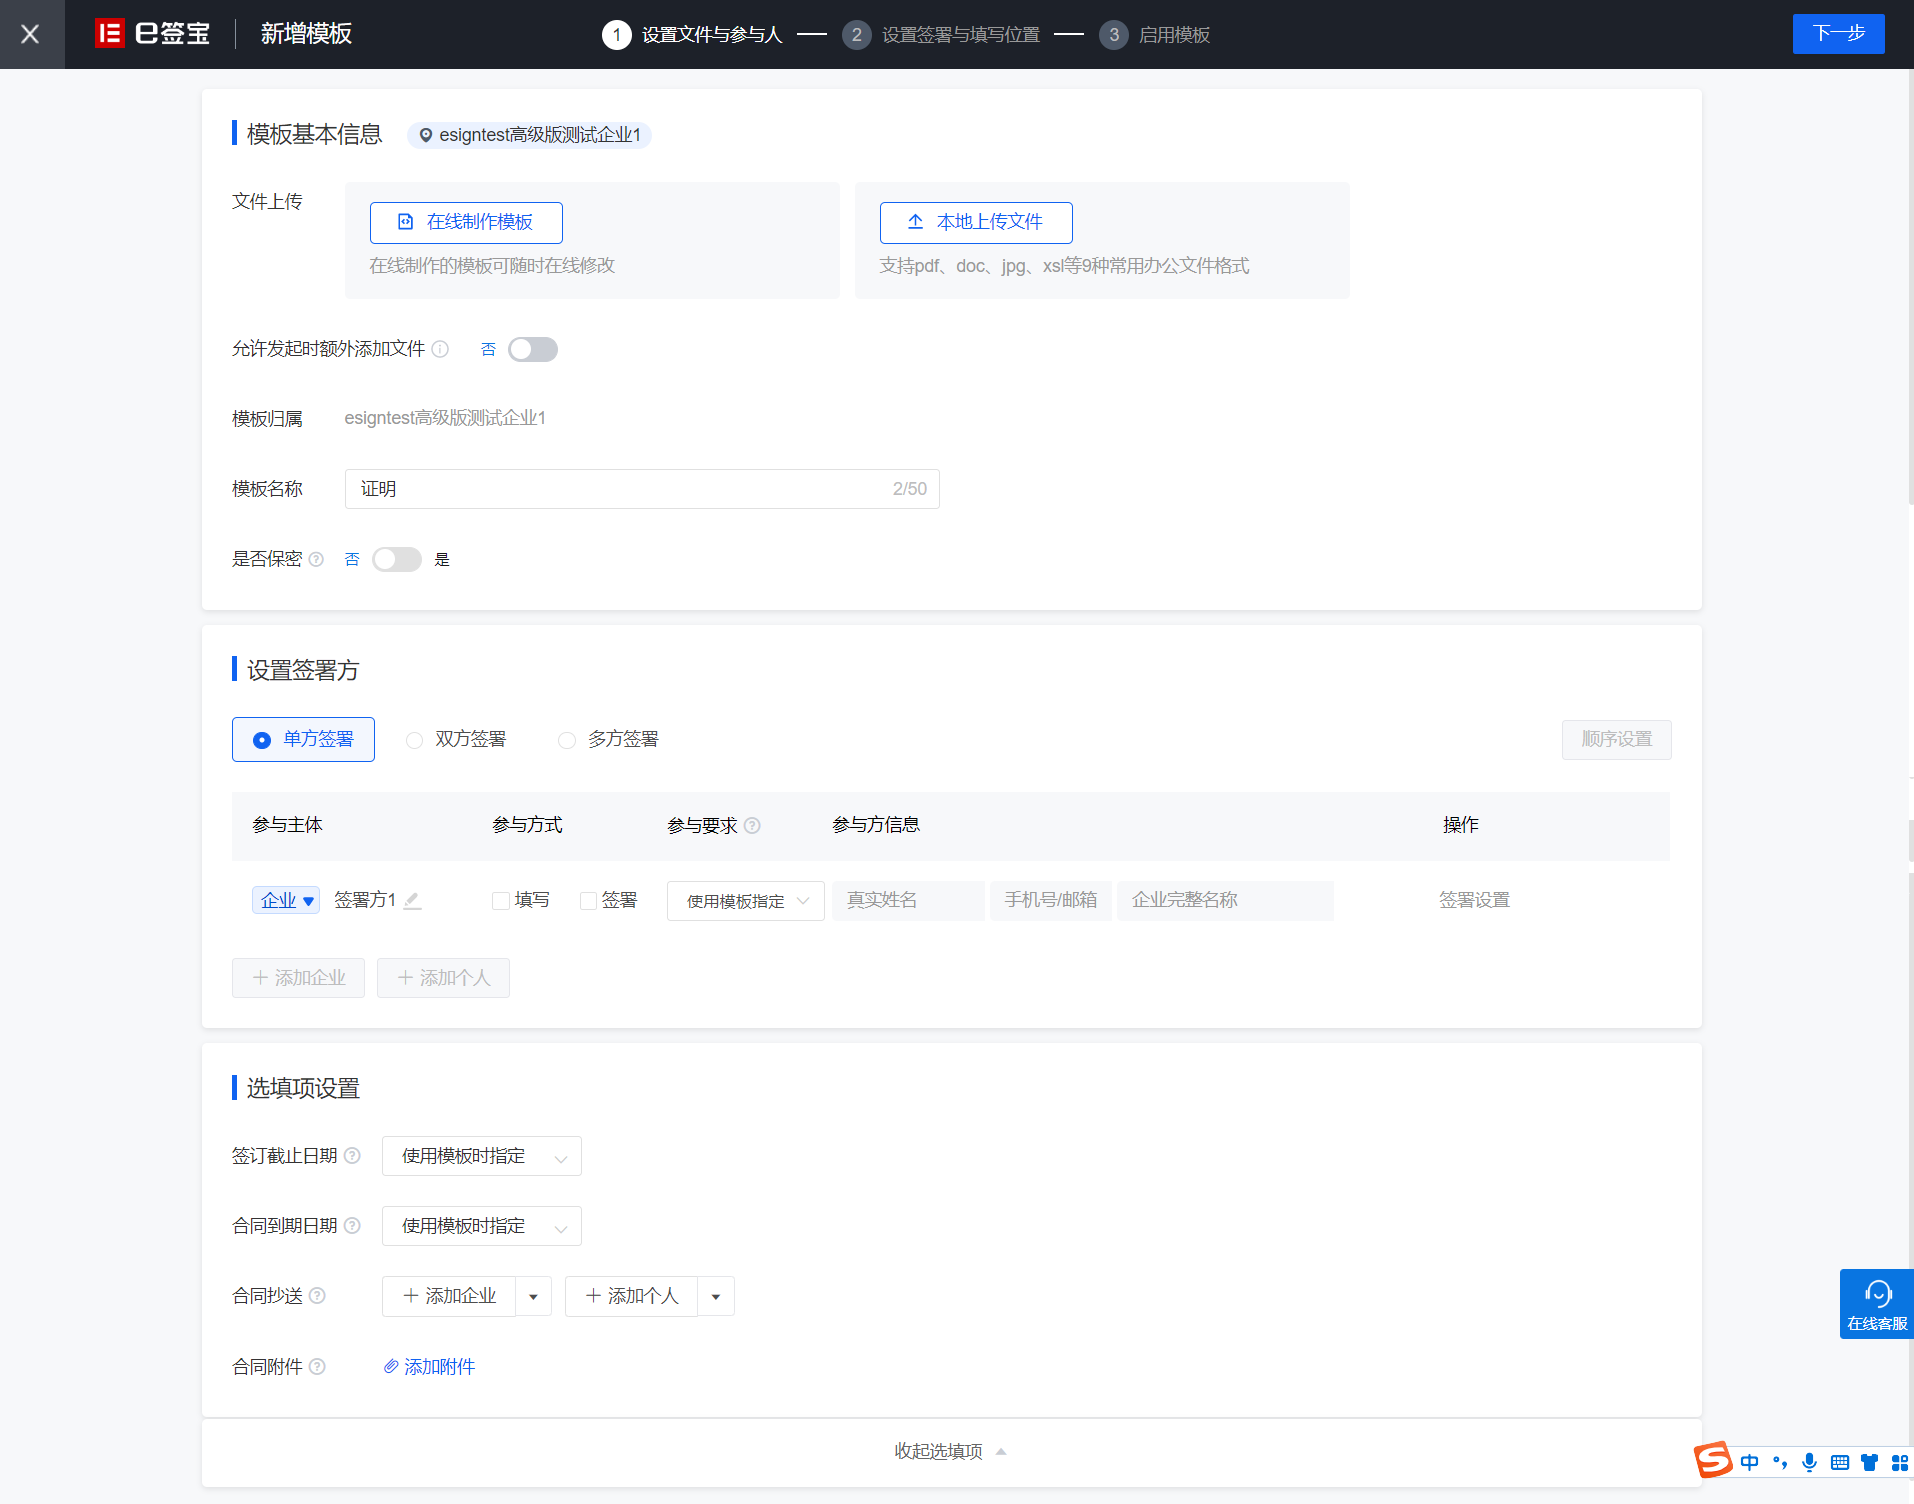Image resolution: width=1914 pixels, height=1504 pixels.
Task: Click the pencil edit icon for 签署方1
Action: (412, 900)
